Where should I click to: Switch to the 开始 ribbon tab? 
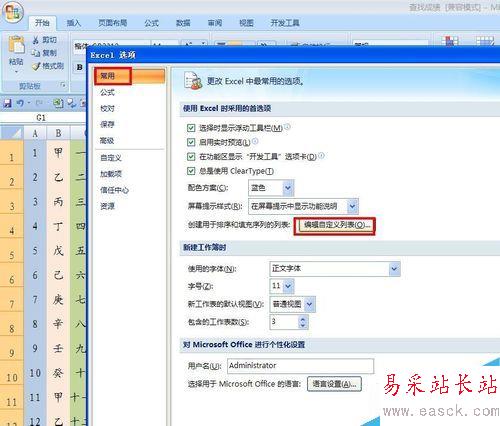(x=42, y=23)
